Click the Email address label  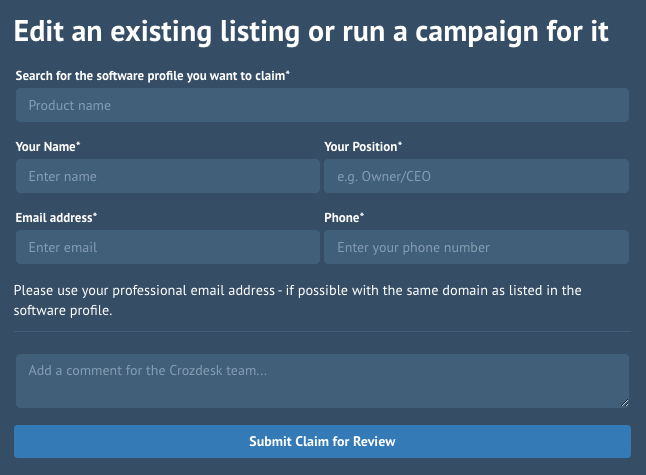pyautogui.click(x=56, y=218)
